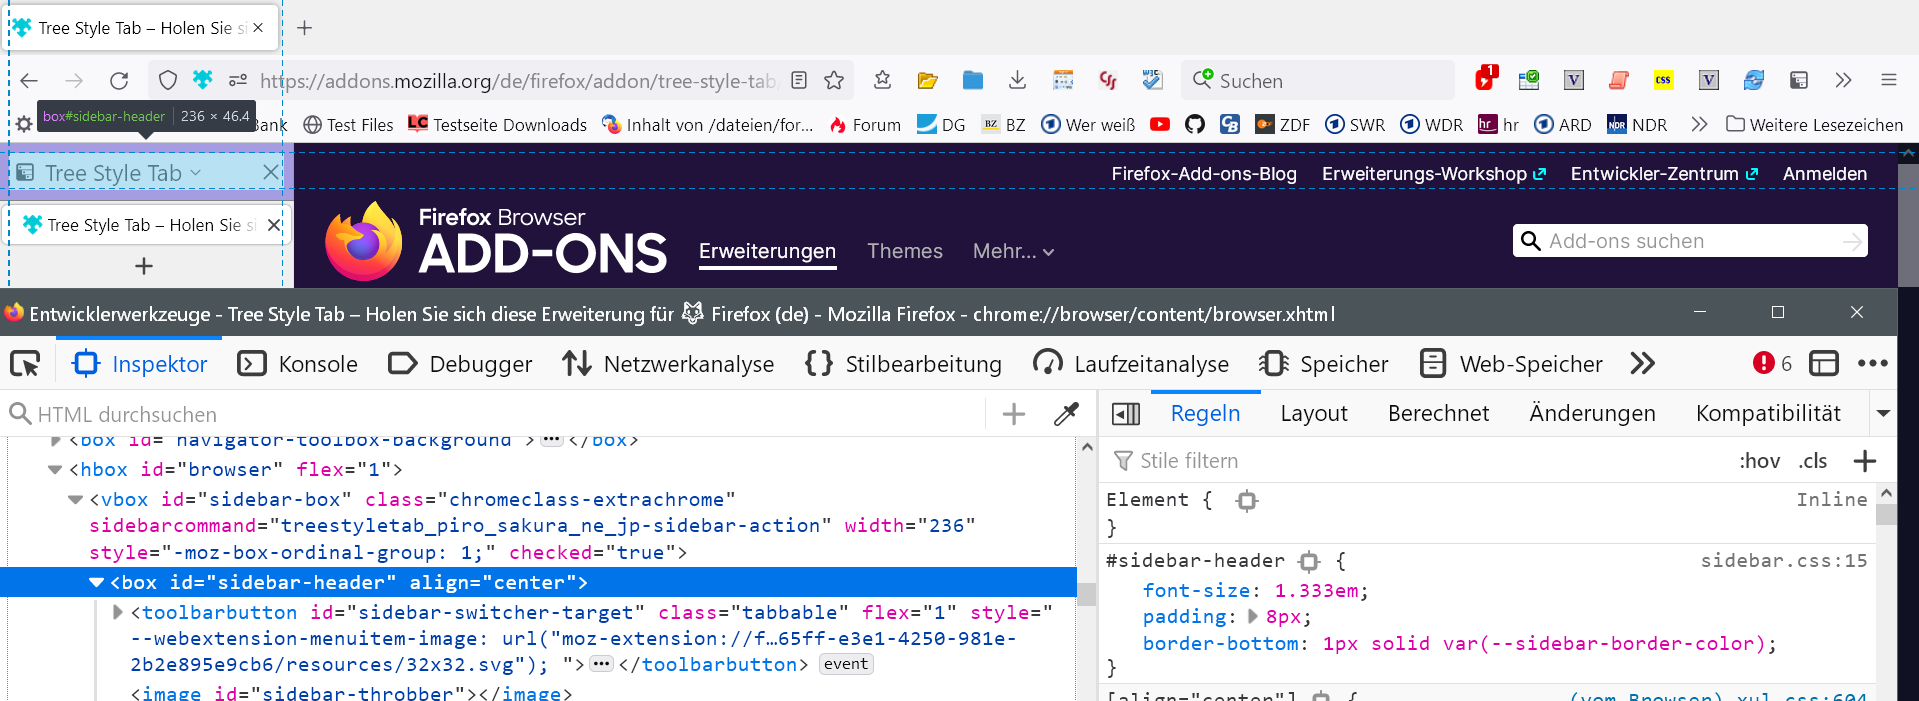Open the Weitere Lesezeichen folder
This screenshot has width=1919, height=701.
pos(1814,124)
